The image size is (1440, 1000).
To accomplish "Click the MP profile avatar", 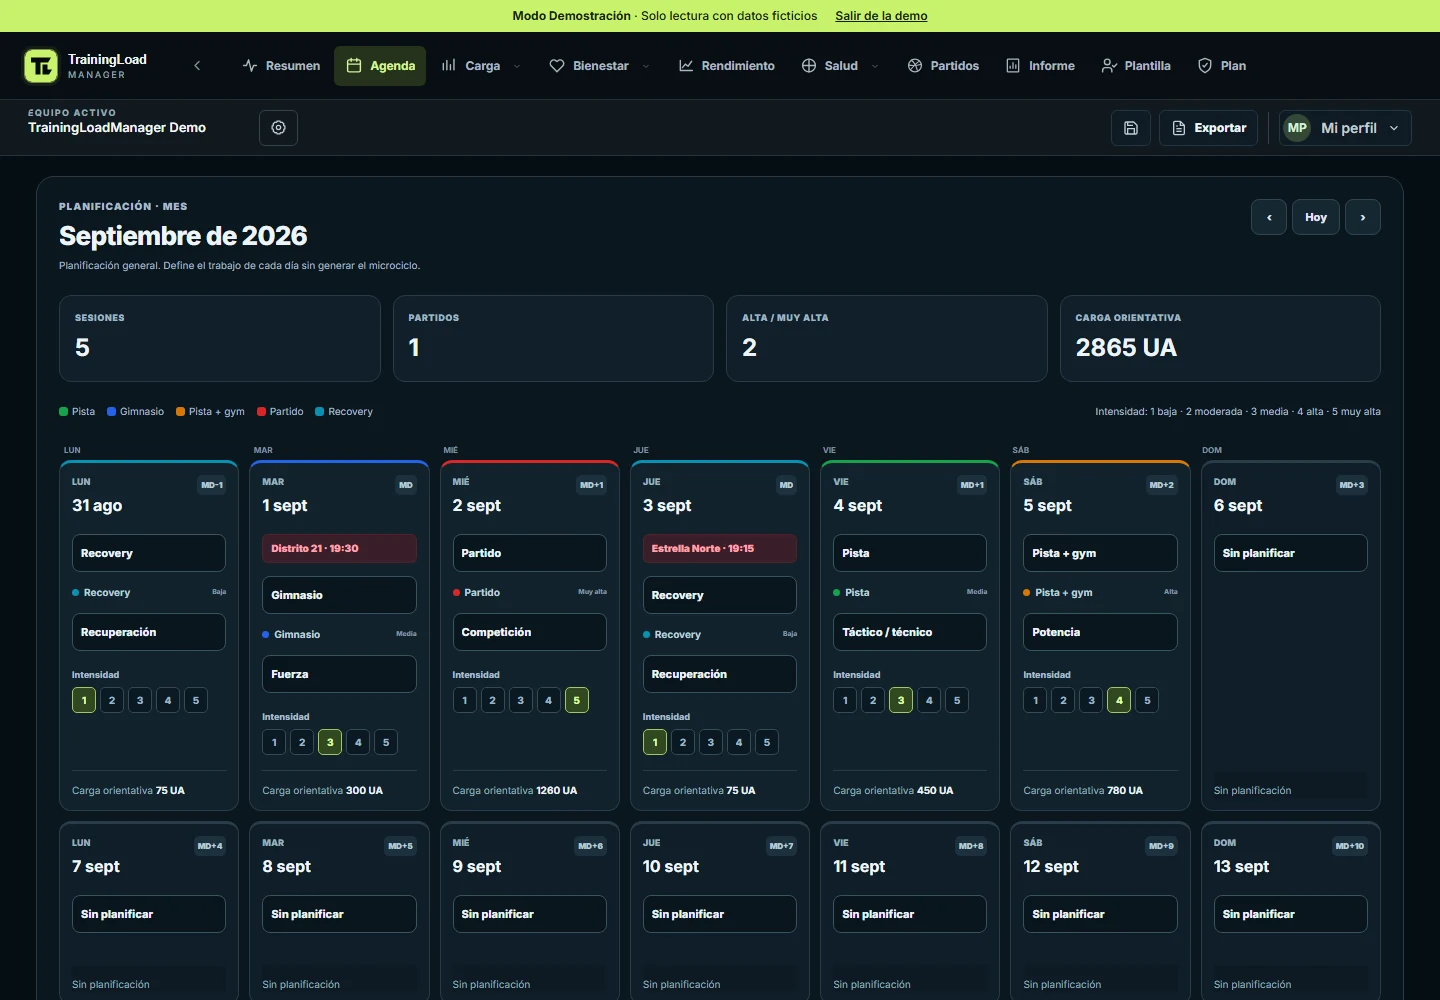I will pyautogui.click(x=1297, y=128).
